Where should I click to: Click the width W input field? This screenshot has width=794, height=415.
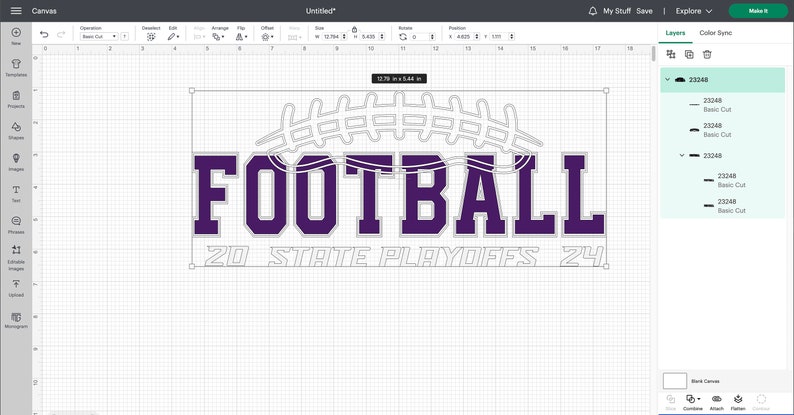pos(332,36)
